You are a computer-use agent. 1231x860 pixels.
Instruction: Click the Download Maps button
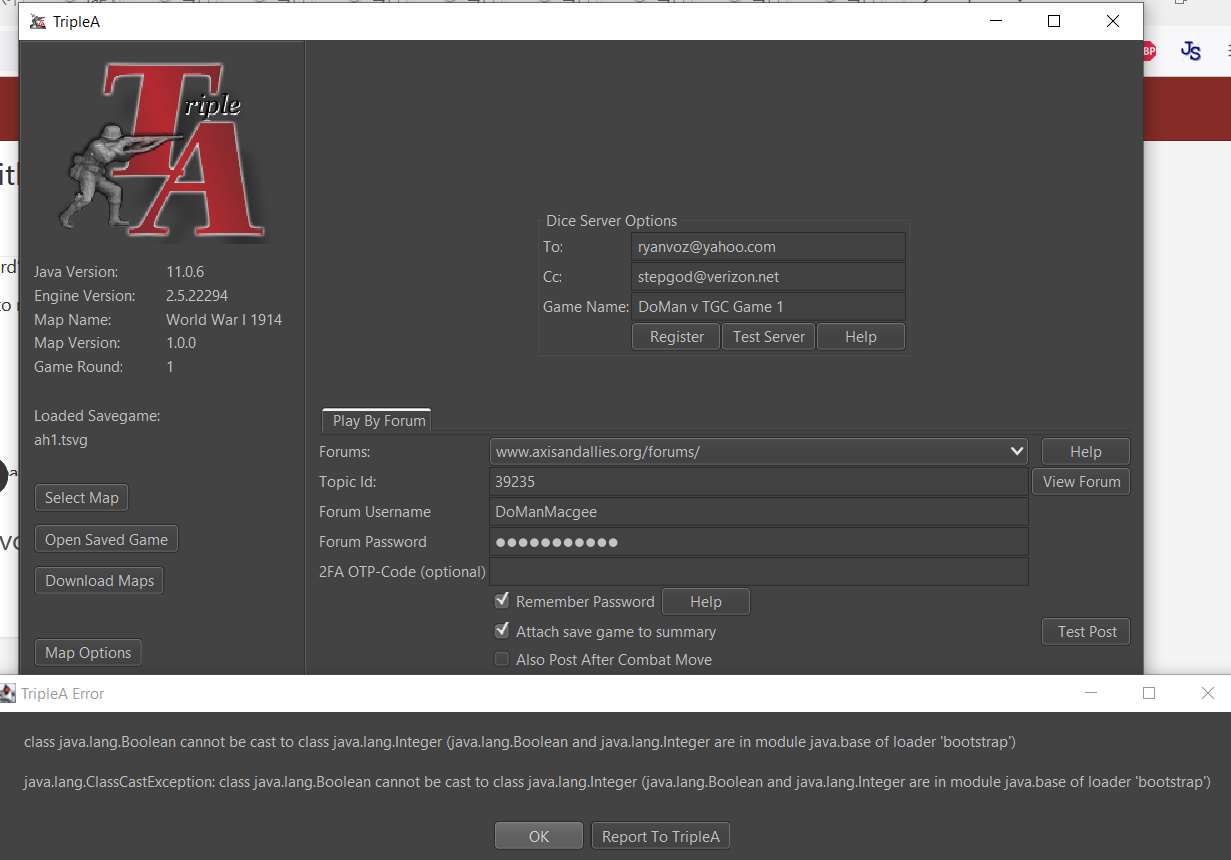point(99,580)
